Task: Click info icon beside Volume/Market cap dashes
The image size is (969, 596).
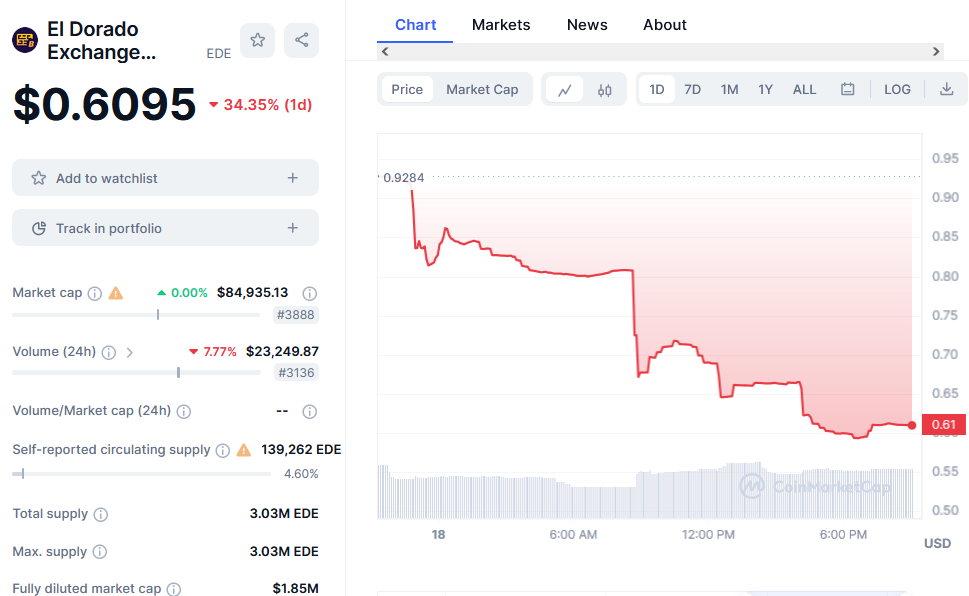Action: pos(310,411)
